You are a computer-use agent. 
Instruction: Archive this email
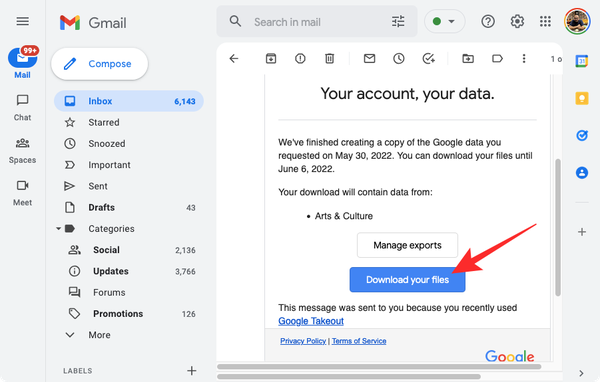(271, 59)
